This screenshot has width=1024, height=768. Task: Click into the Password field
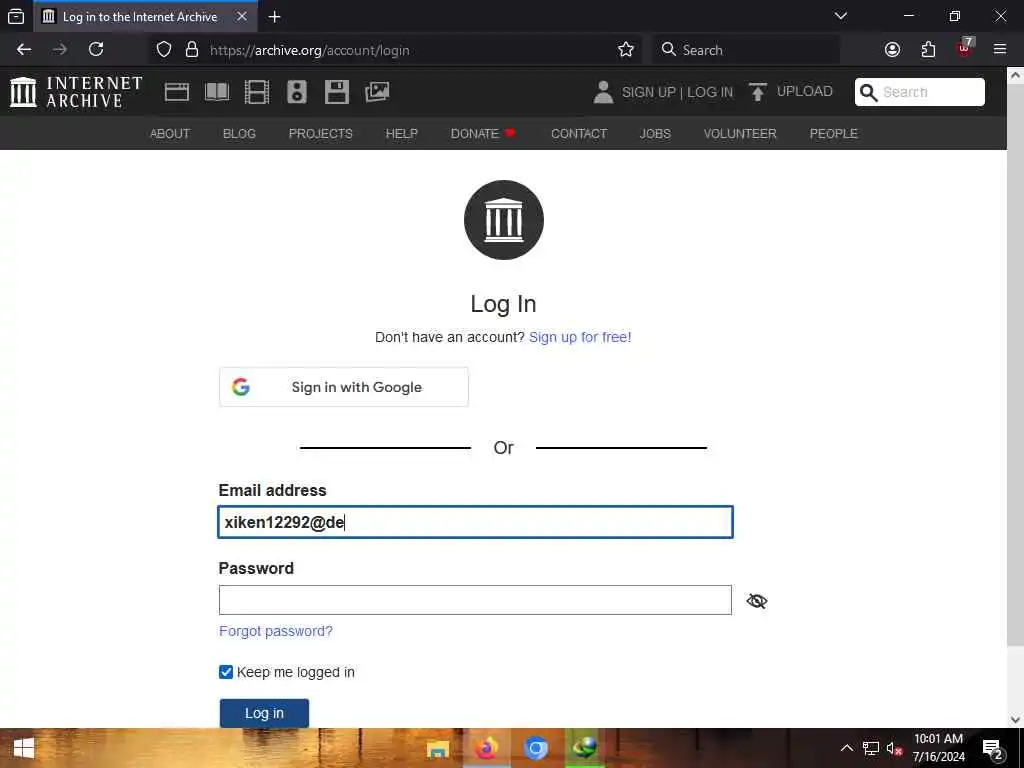point(475,600)
